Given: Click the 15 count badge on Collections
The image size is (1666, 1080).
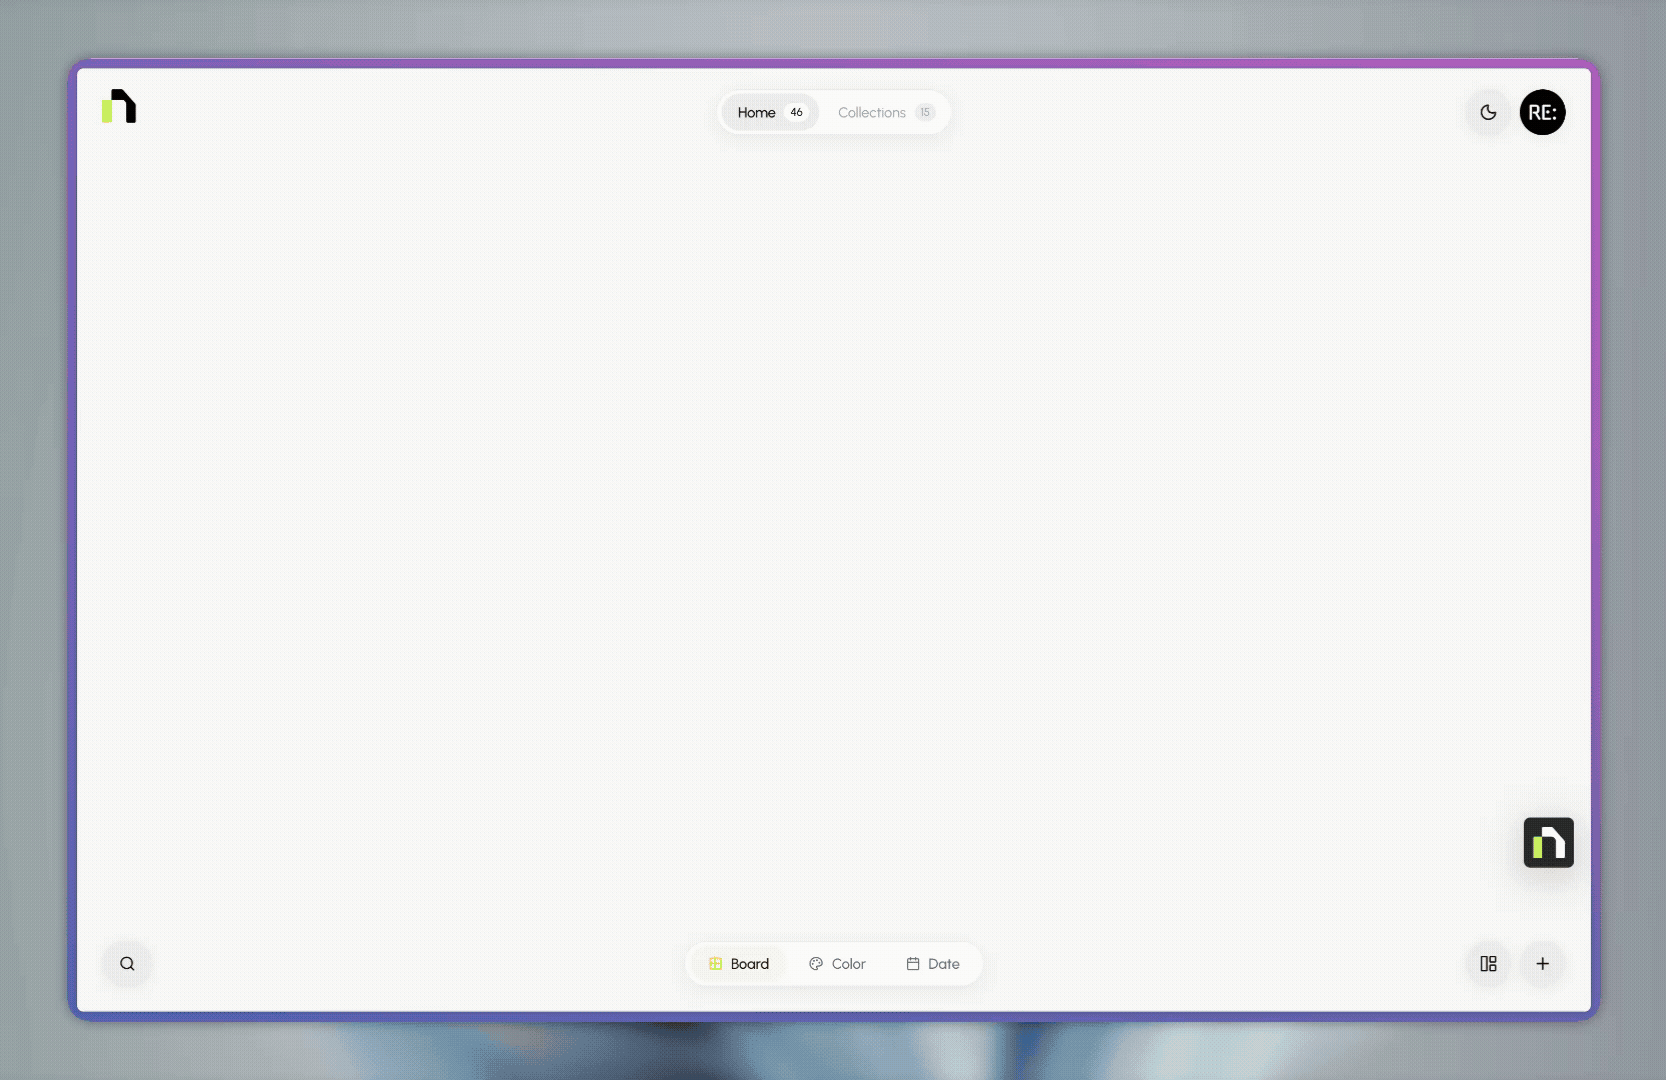Looking at the screenshot, I should [925, 112].
